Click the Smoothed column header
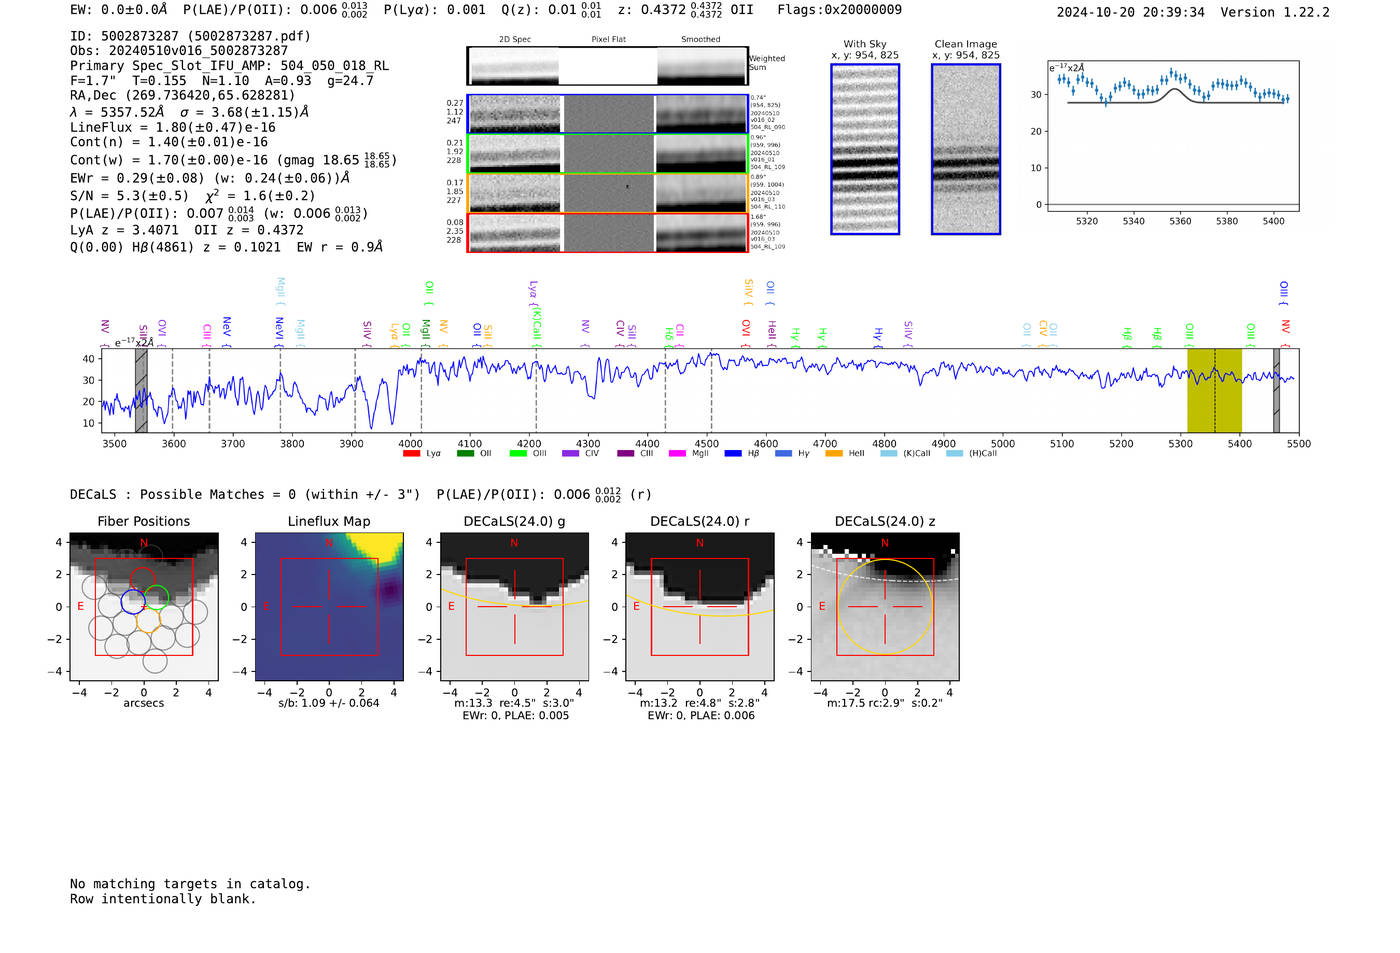 coord(701,39)
